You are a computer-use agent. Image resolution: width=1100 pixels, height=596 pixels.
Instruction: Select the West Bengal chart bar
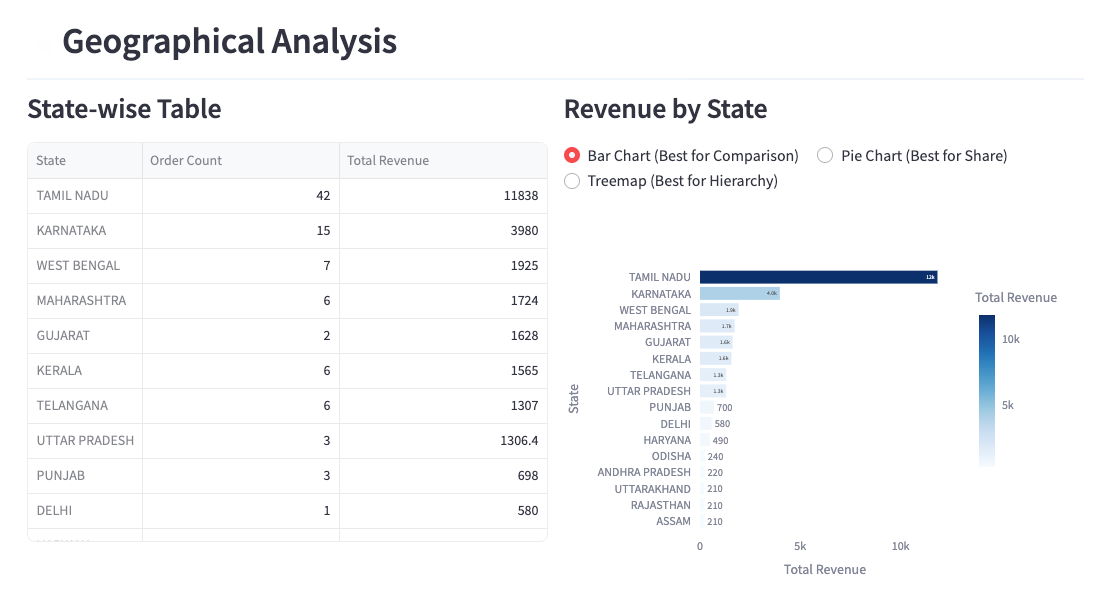tap(718, 310)
